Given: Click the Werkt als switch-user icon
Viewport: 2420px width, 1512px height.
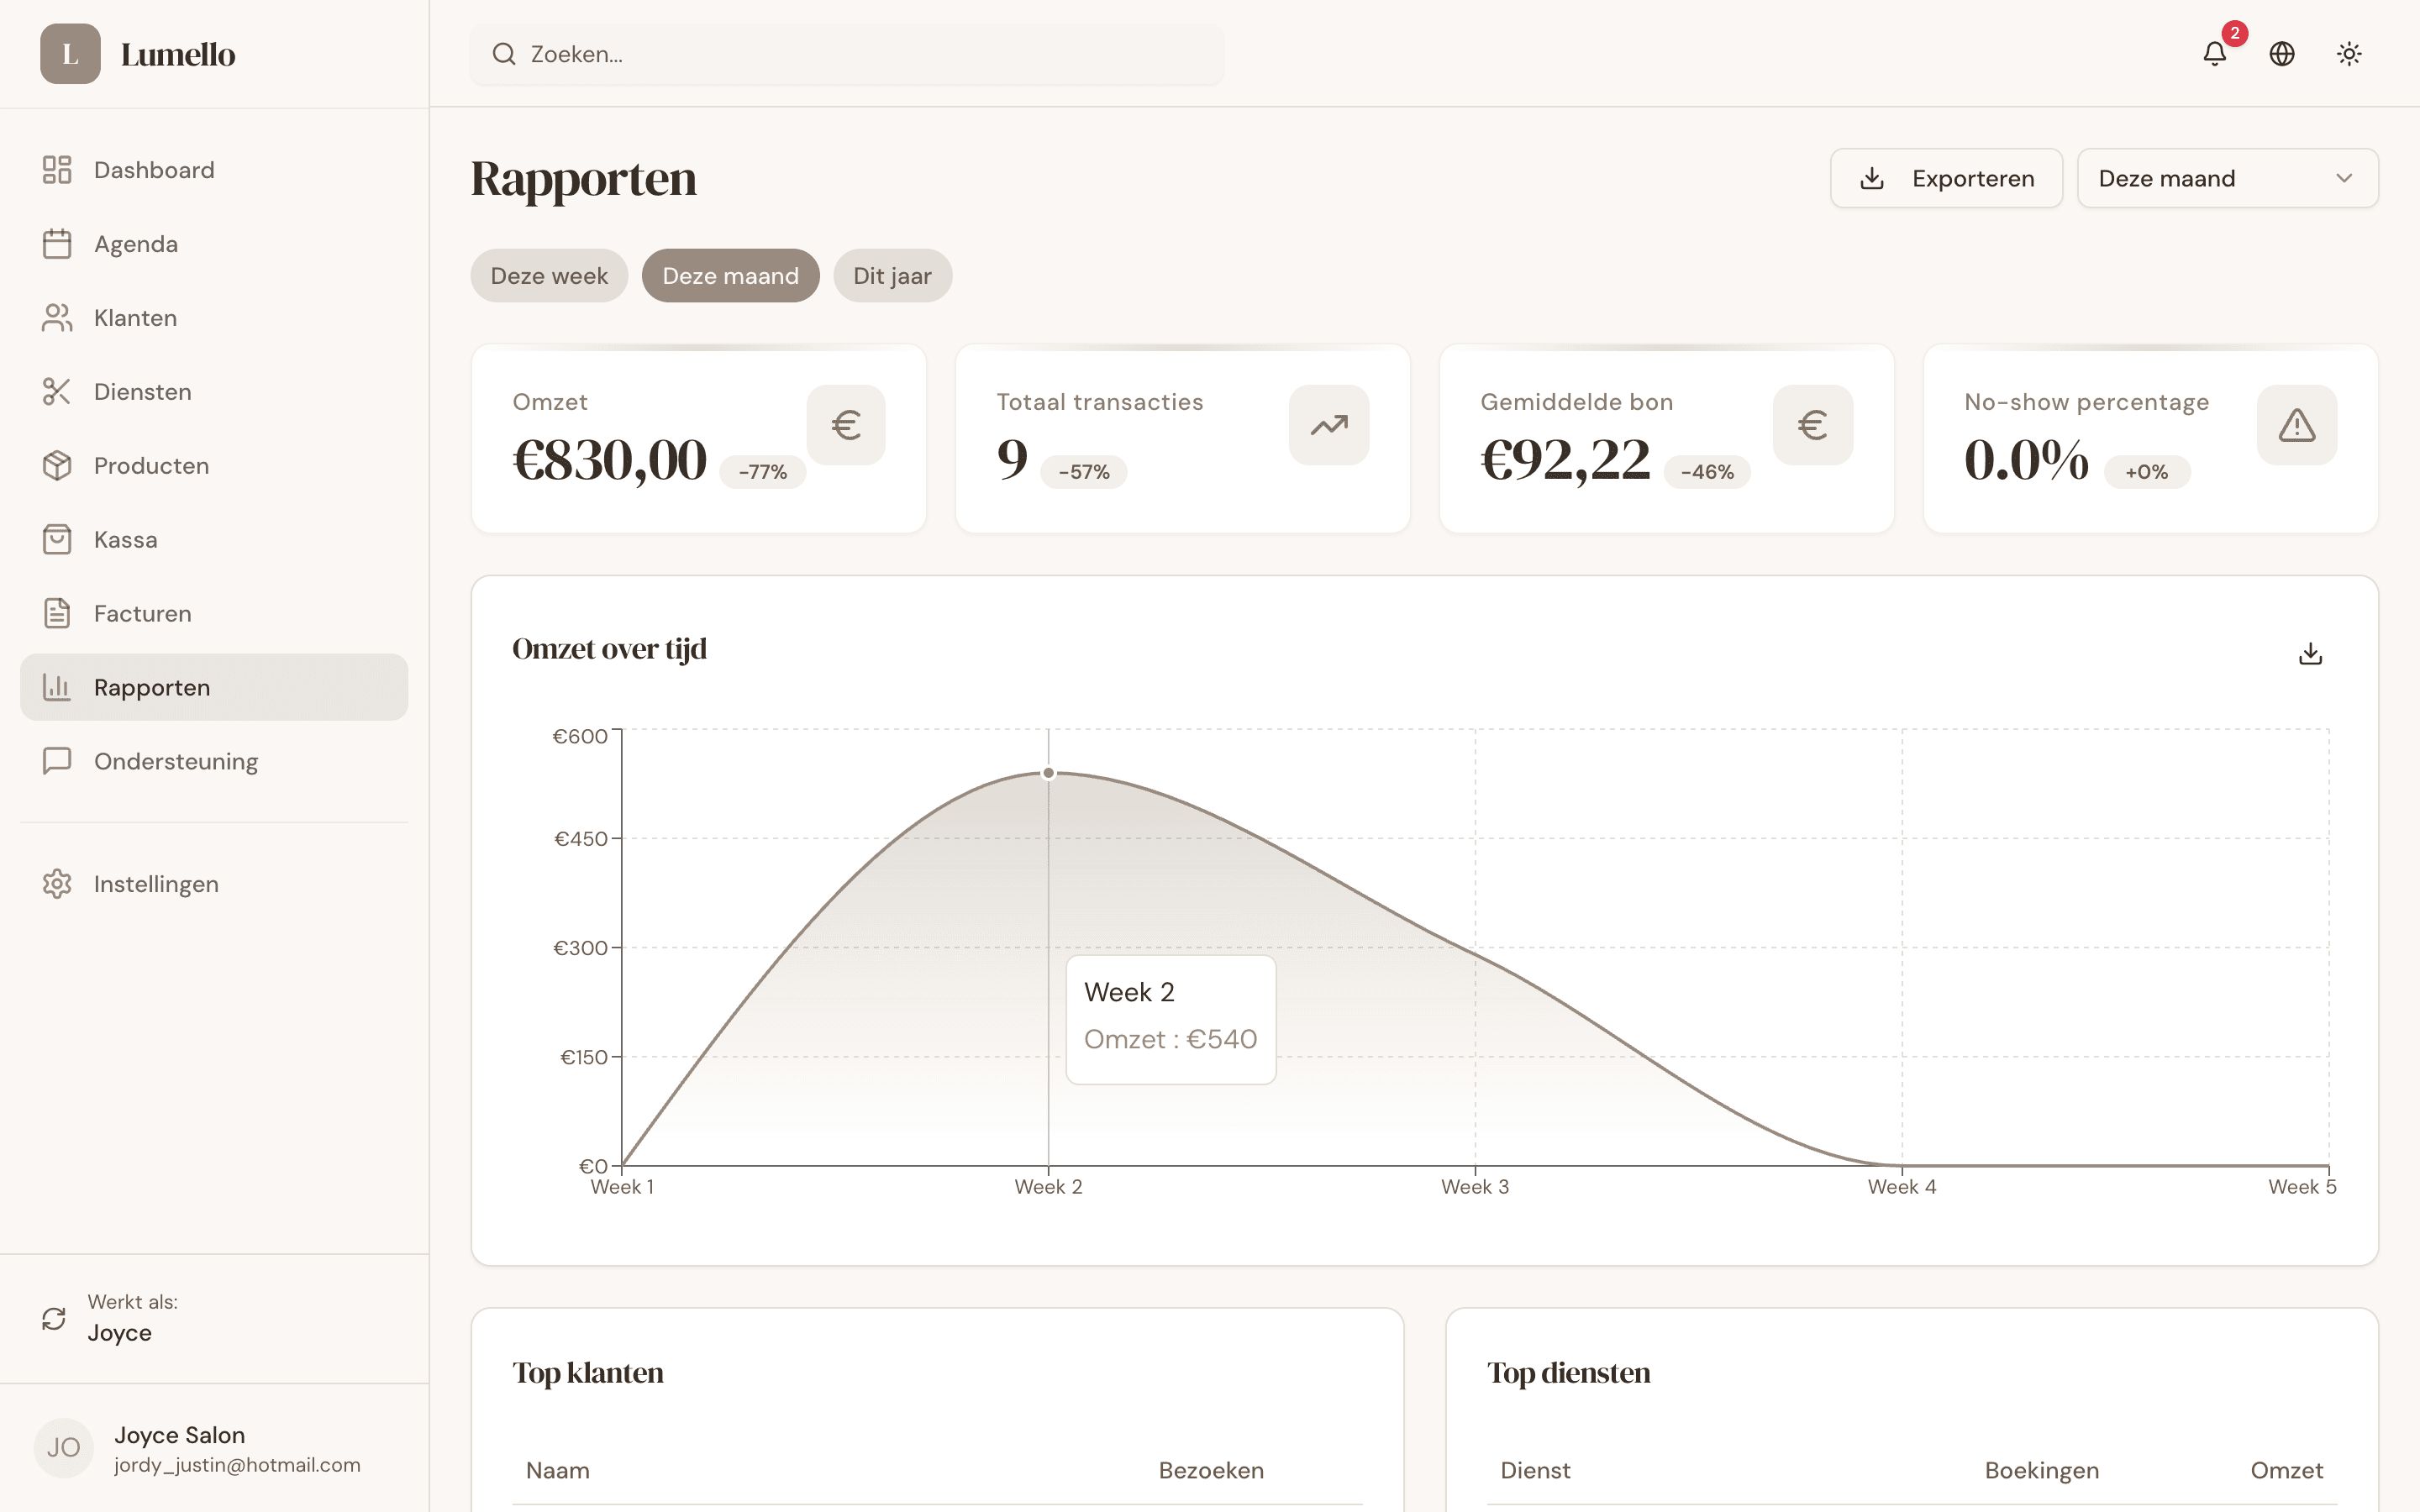Looking at the screenshot, I should (54, 1318).
